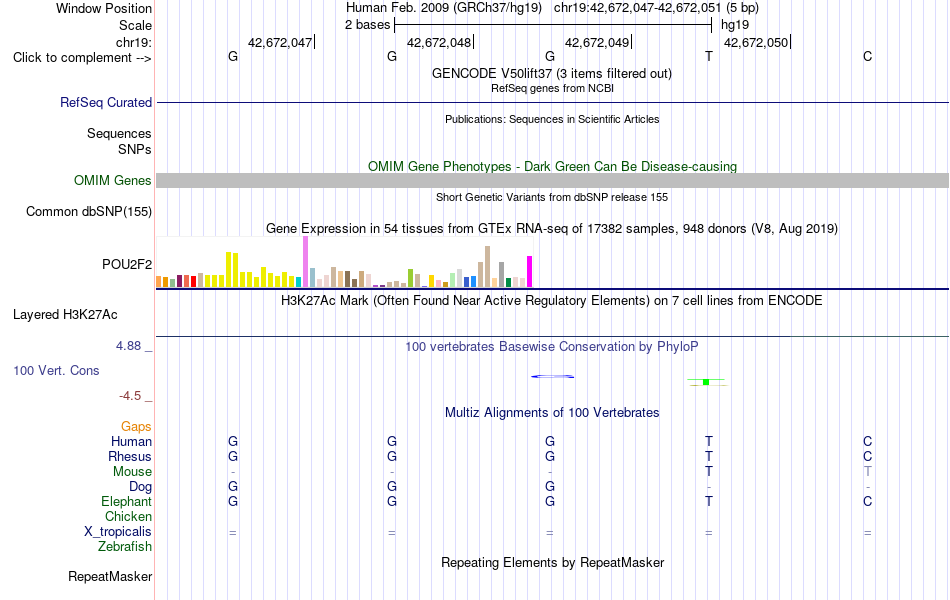Click base C in the complement row
Viewport: 950px width, 600px height.
point(868,56)
